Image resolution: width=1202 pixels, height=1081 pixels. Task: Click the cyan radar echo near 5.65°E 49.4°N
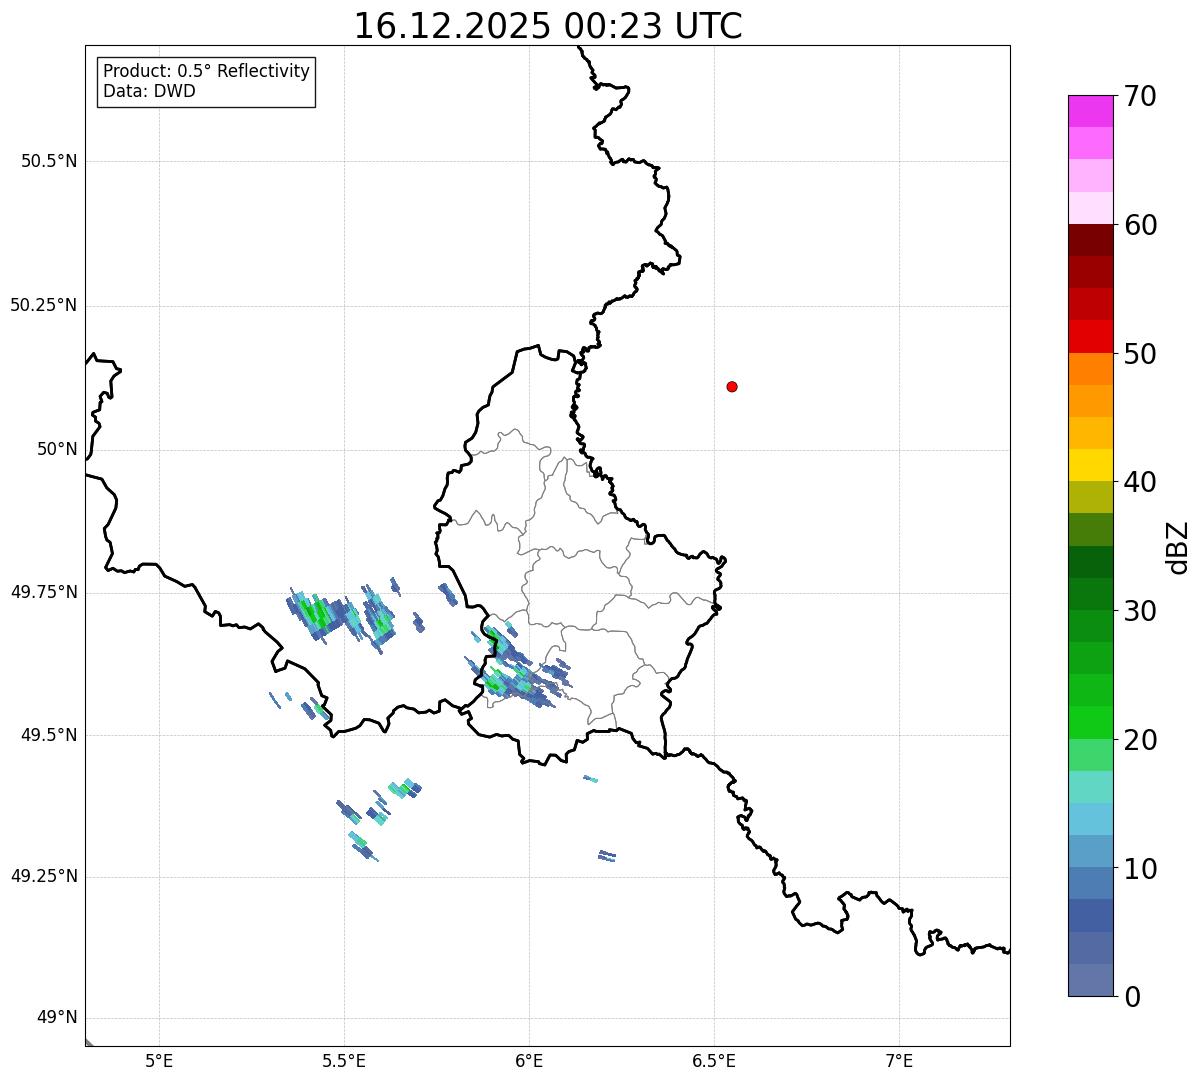pos(405,788)
